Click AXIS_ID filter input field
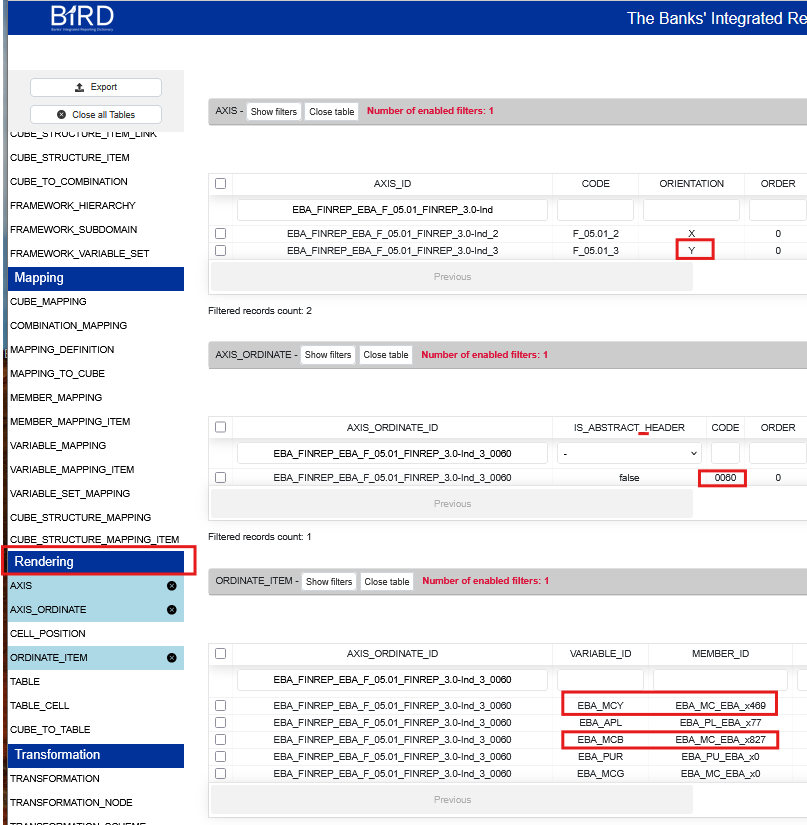 click(x=392, y=210)
